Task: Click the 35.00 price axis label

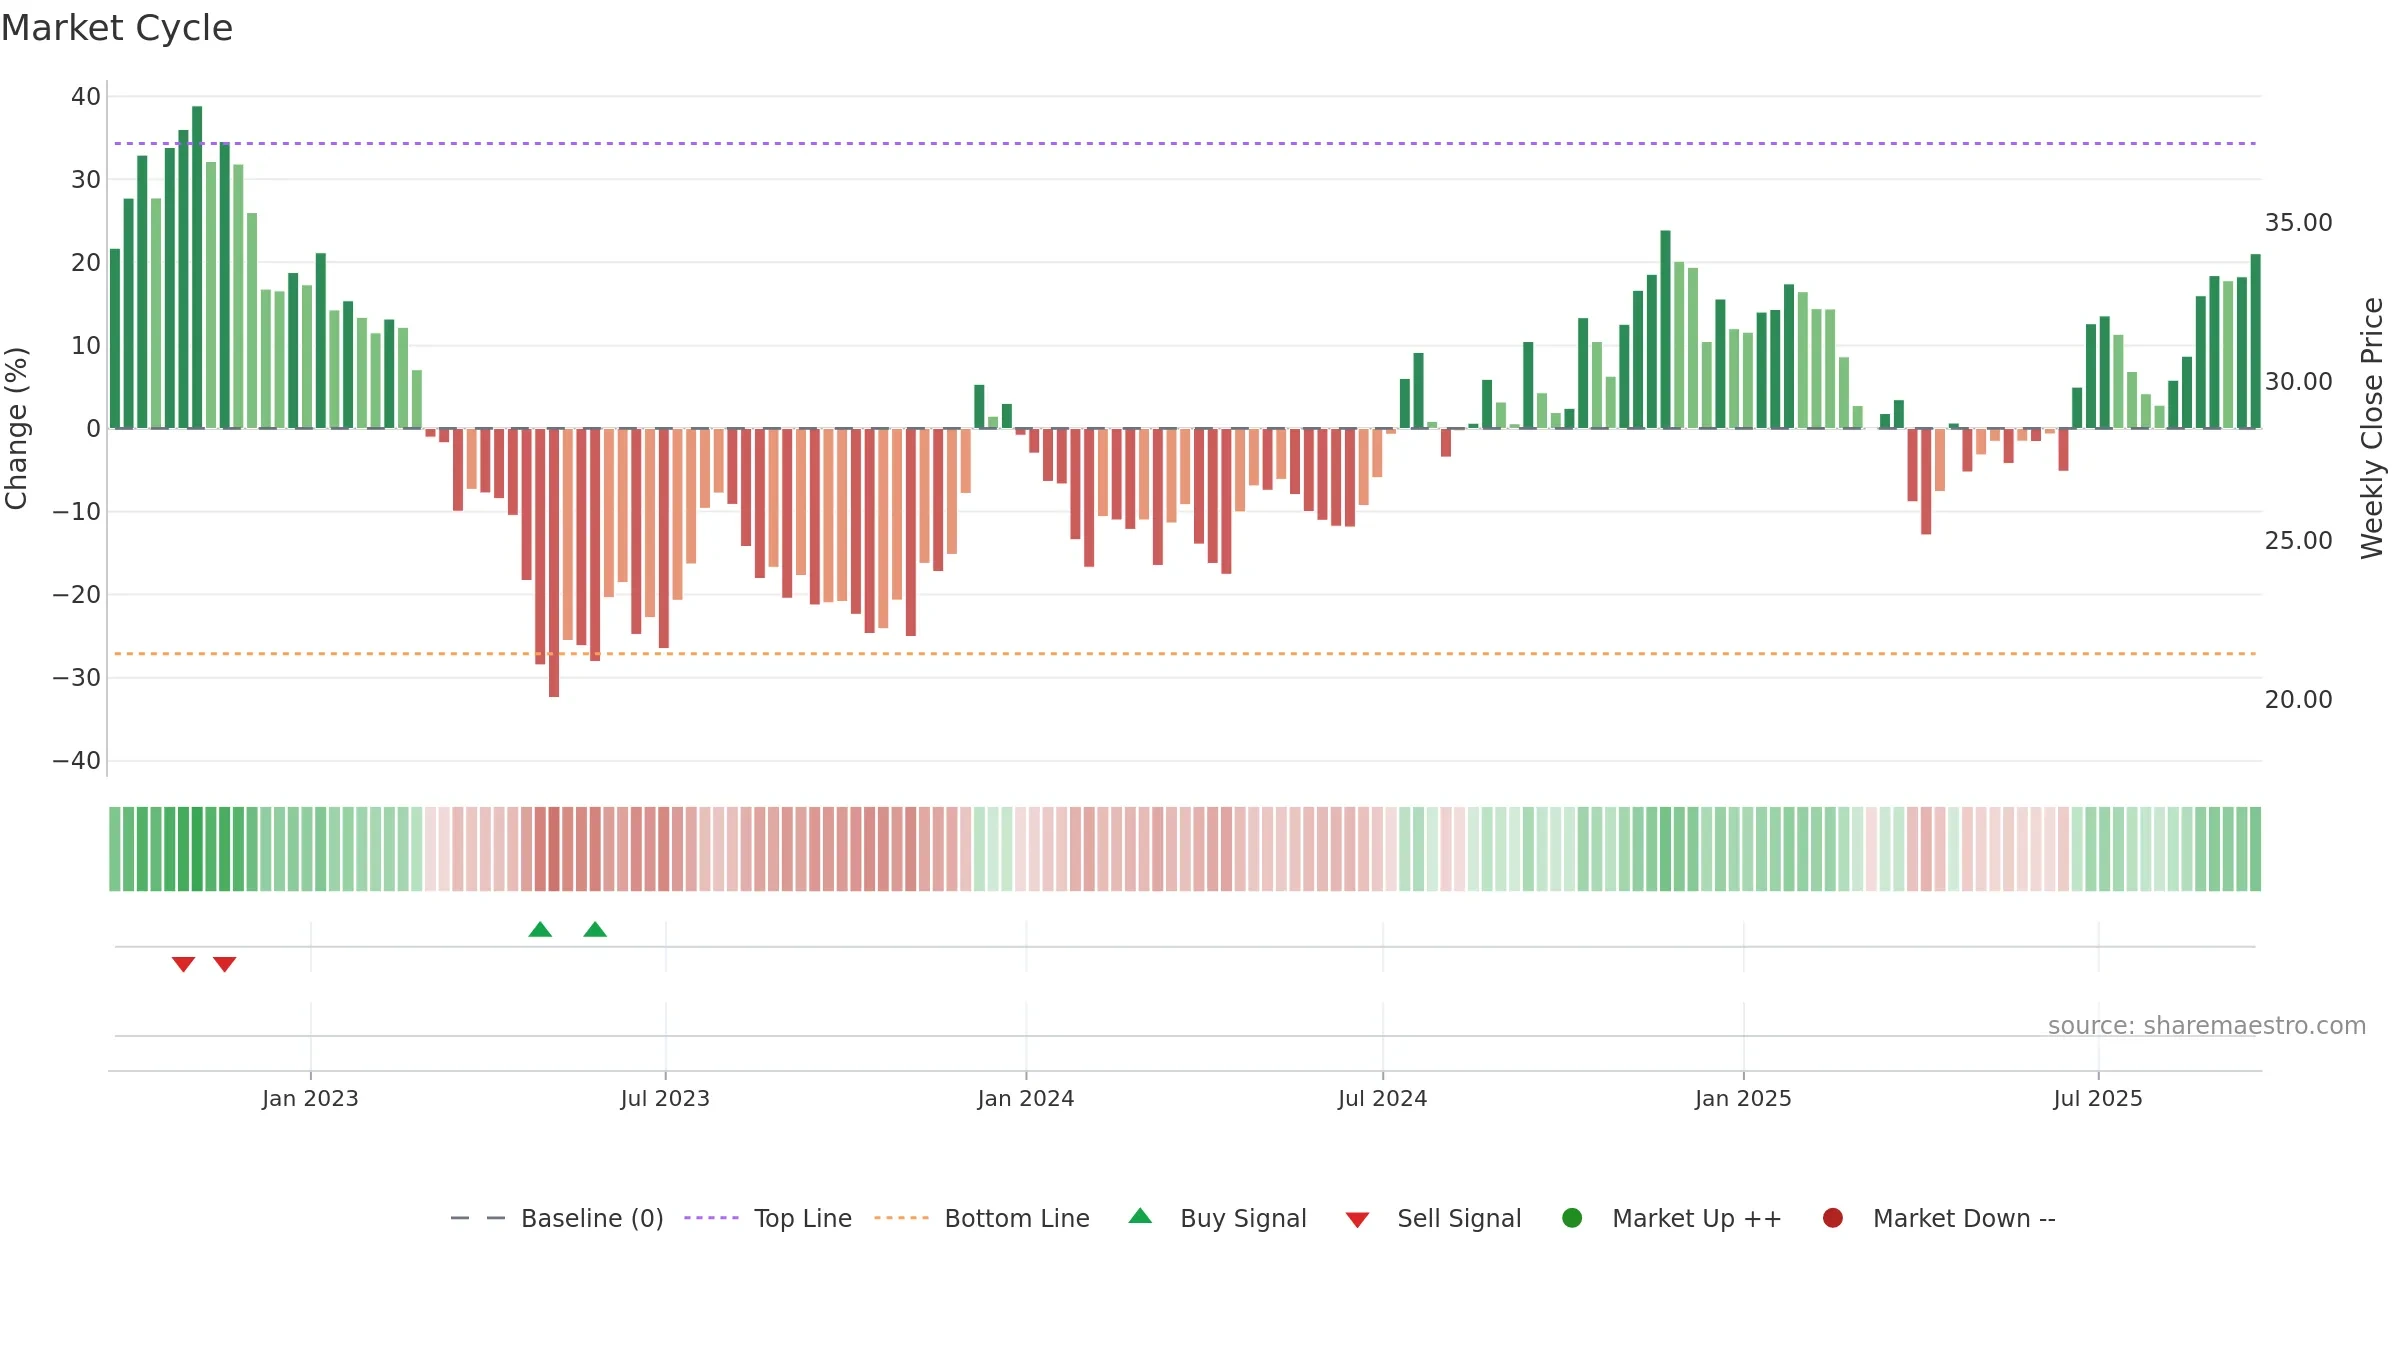Action: point(2298,222)
